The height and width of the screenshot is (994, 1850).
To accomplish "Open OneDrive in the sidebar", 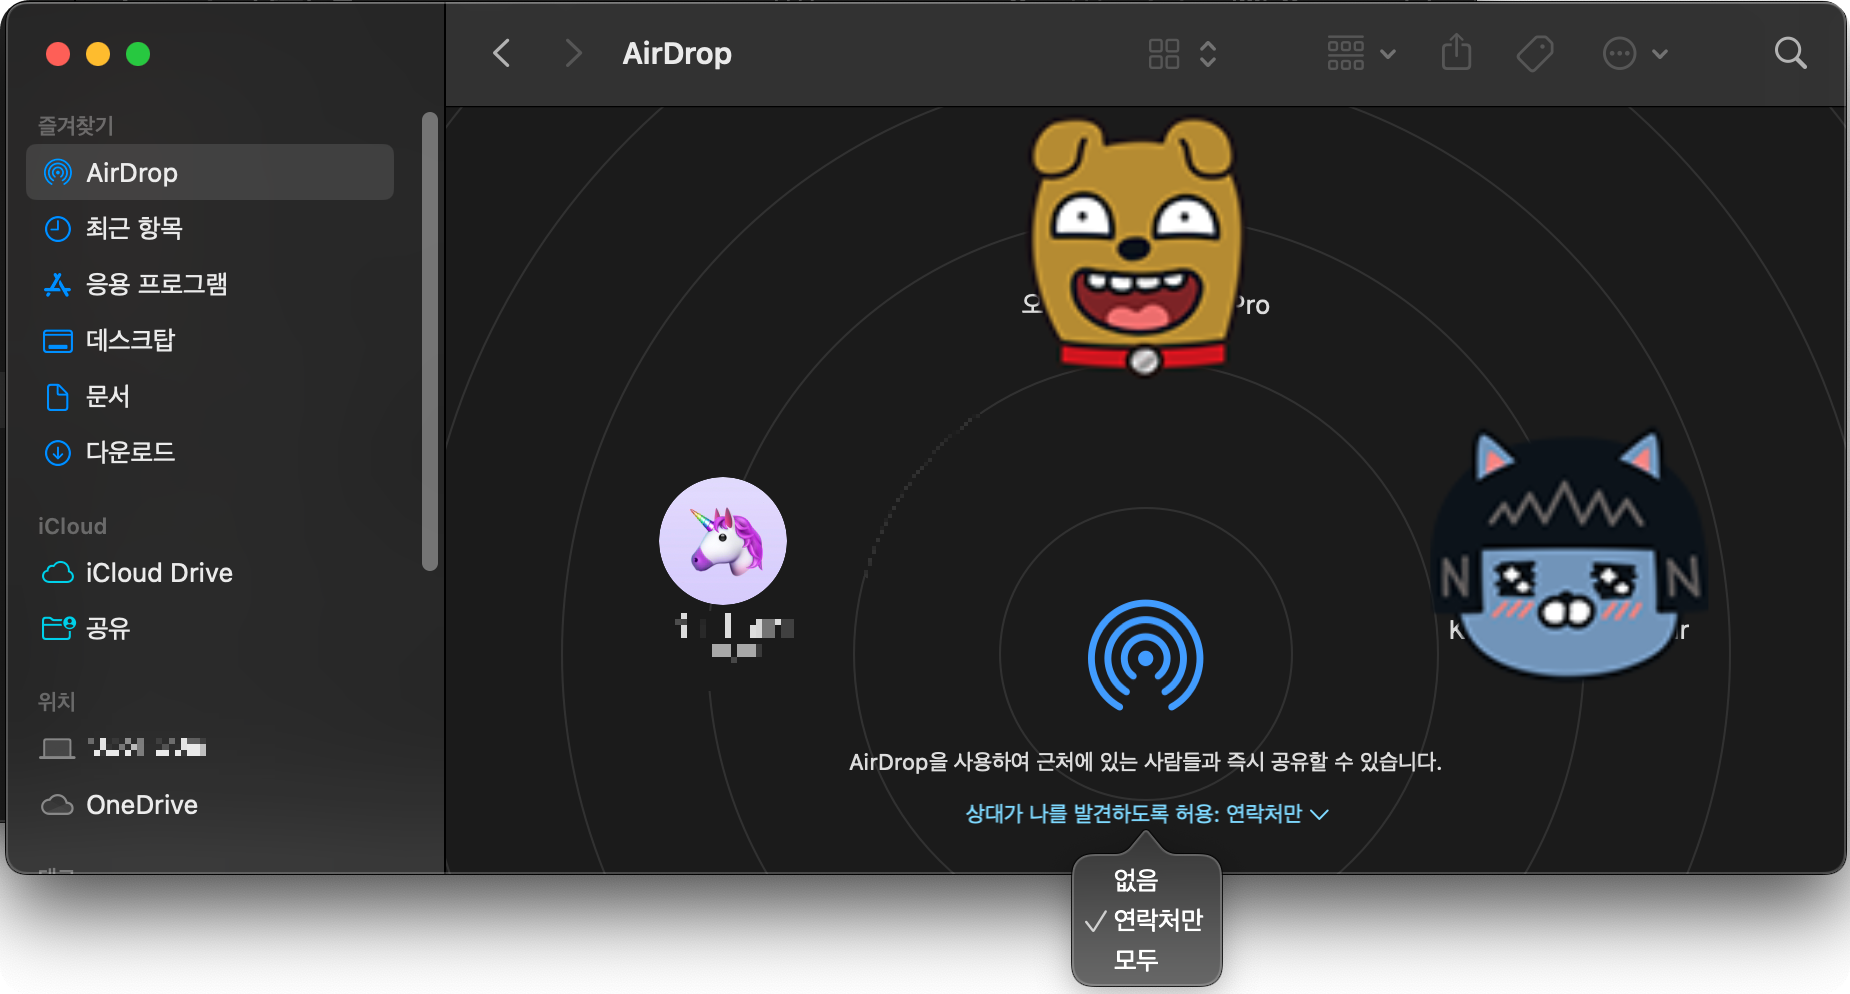I will 210,804.
